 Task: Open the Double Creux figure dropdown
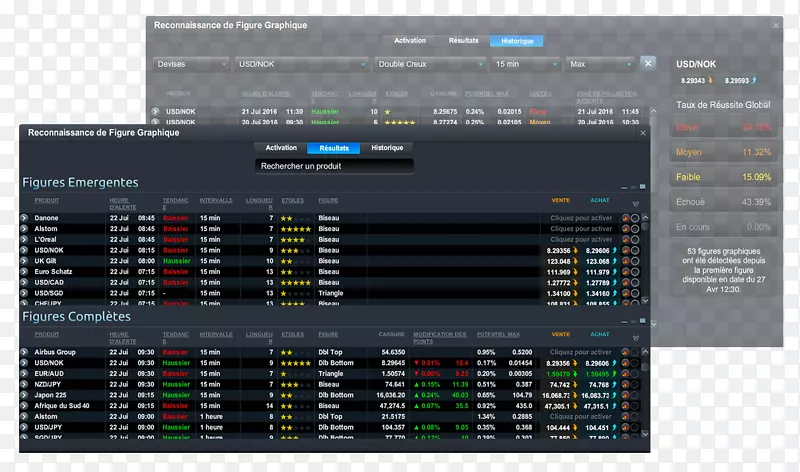pyautogui.click(x=428, y=63)
